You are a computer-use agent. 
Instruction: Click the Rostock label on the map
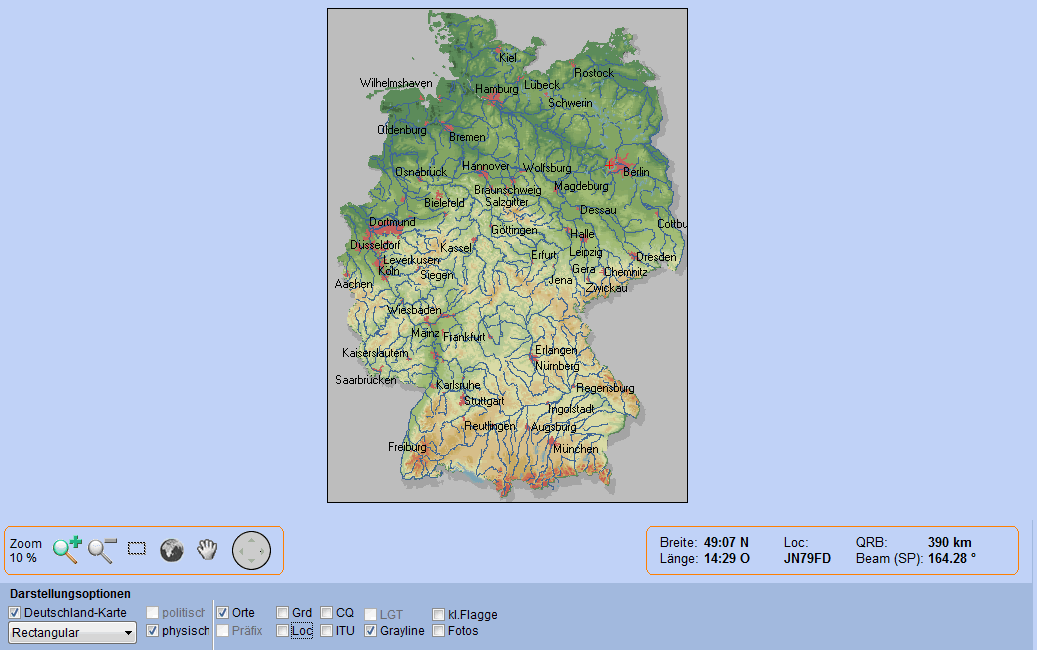[x=594, y=73]
